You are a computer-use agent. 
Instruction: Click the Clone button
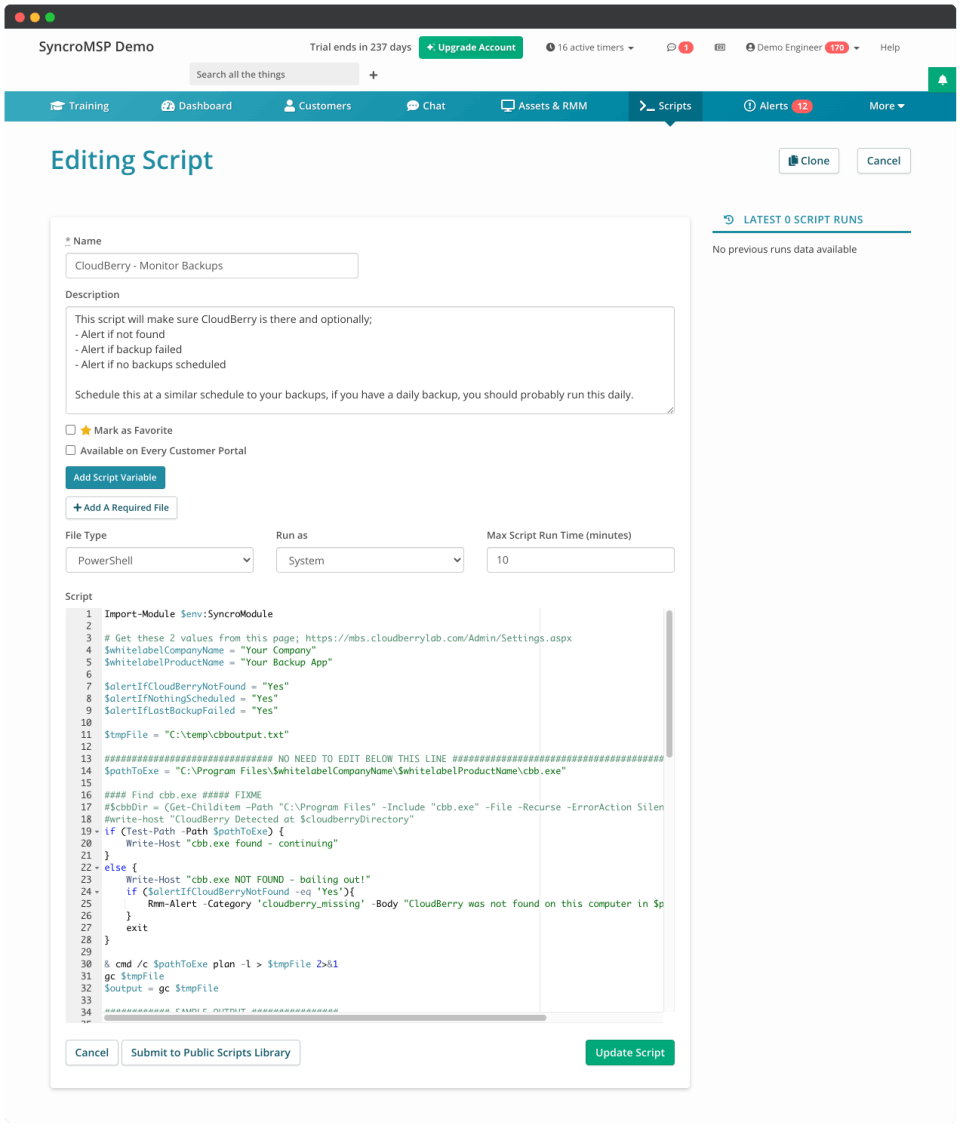click(x=809, y=161)
